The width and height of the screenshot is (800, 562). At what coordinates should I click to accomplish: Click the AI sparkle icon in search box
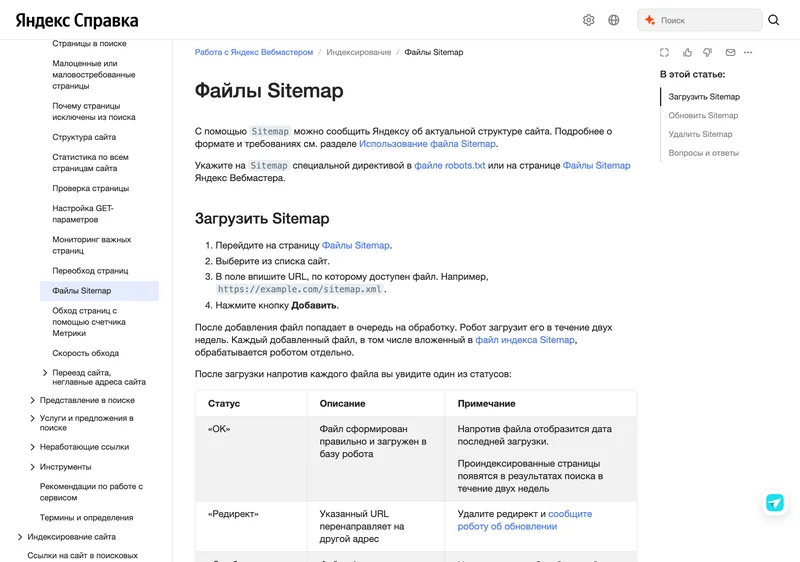[649, 20]
